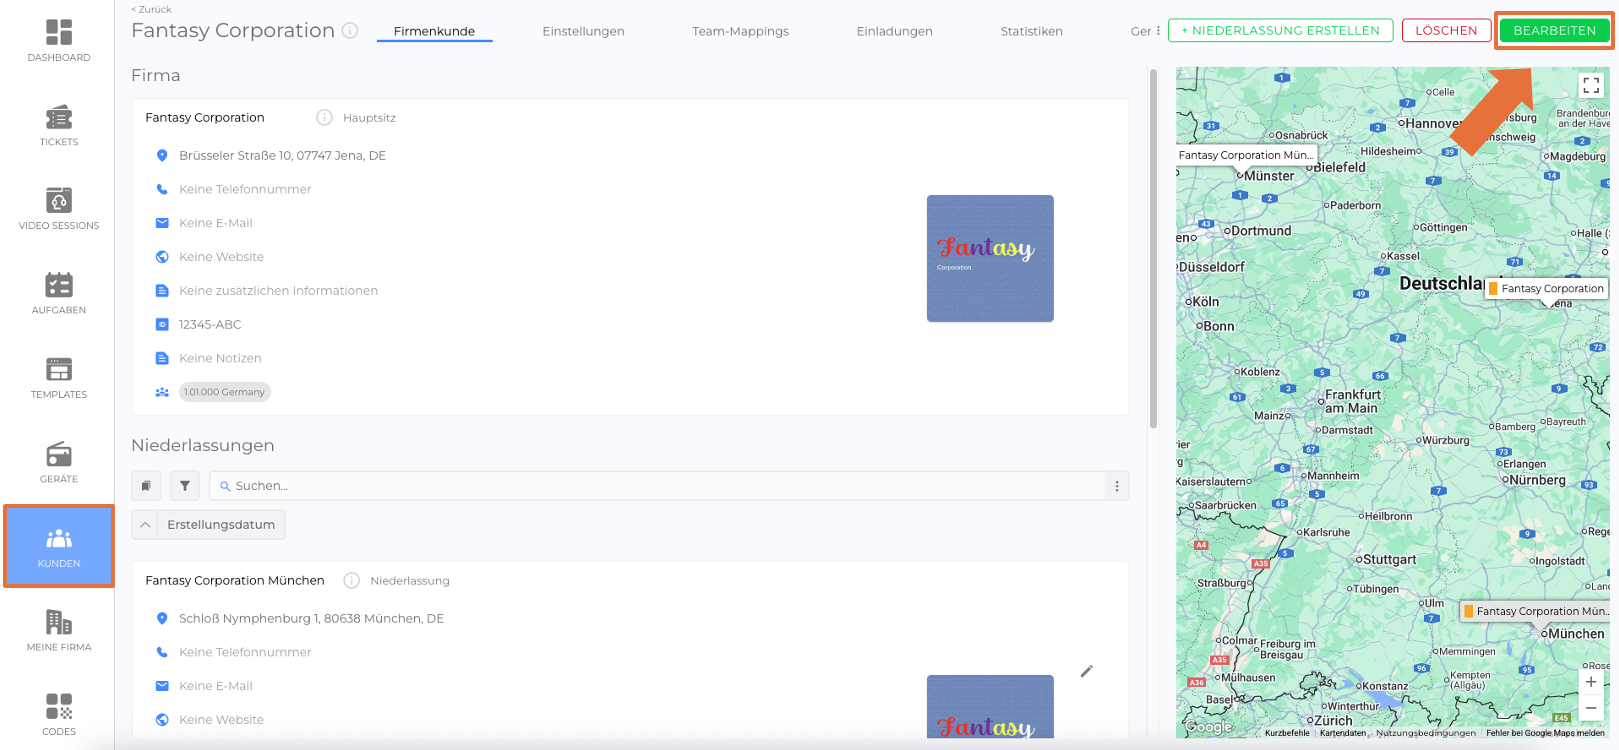
Task: Click the pencil icon for München branch
Action: point(1086,671)
